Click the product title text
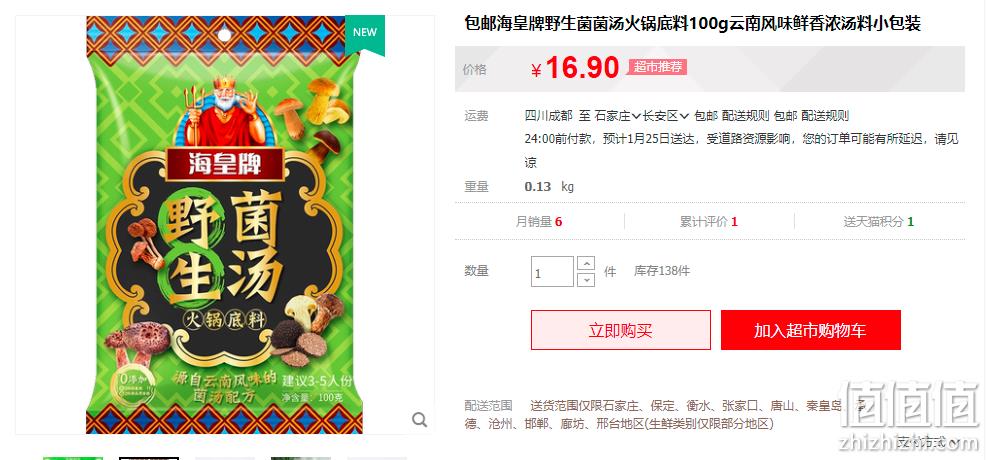This screenshot has width=988, height=460. [x=692, y=24]
